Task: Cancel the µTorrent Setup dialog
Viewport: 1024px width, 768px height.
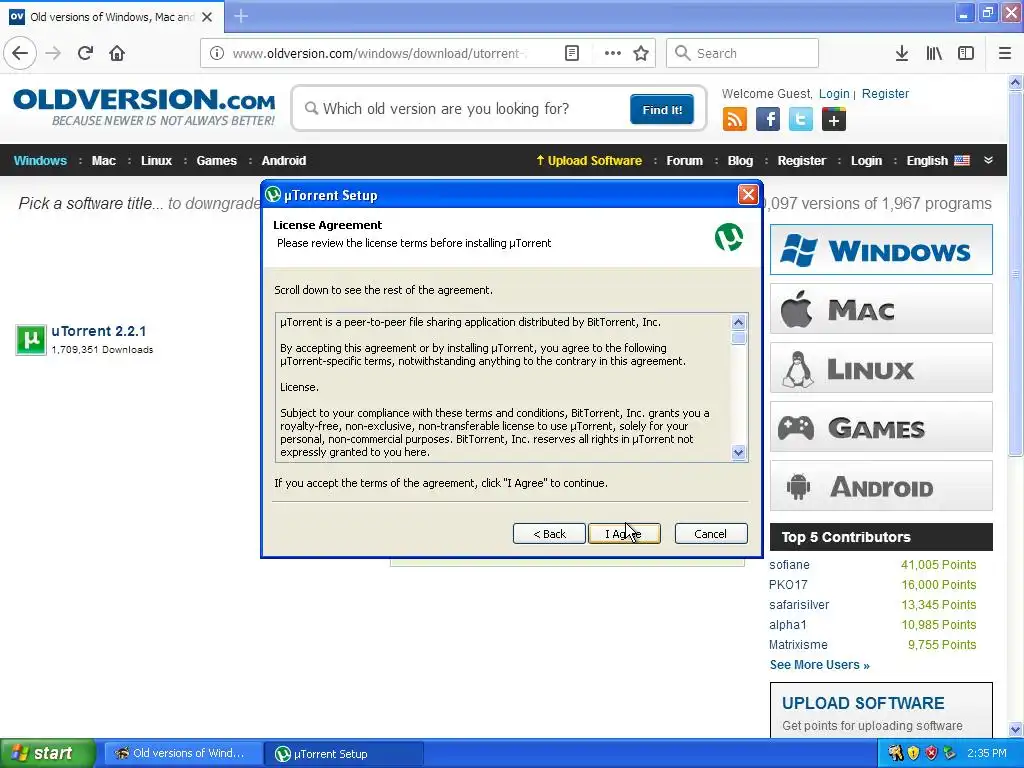Action: (711, 534)
